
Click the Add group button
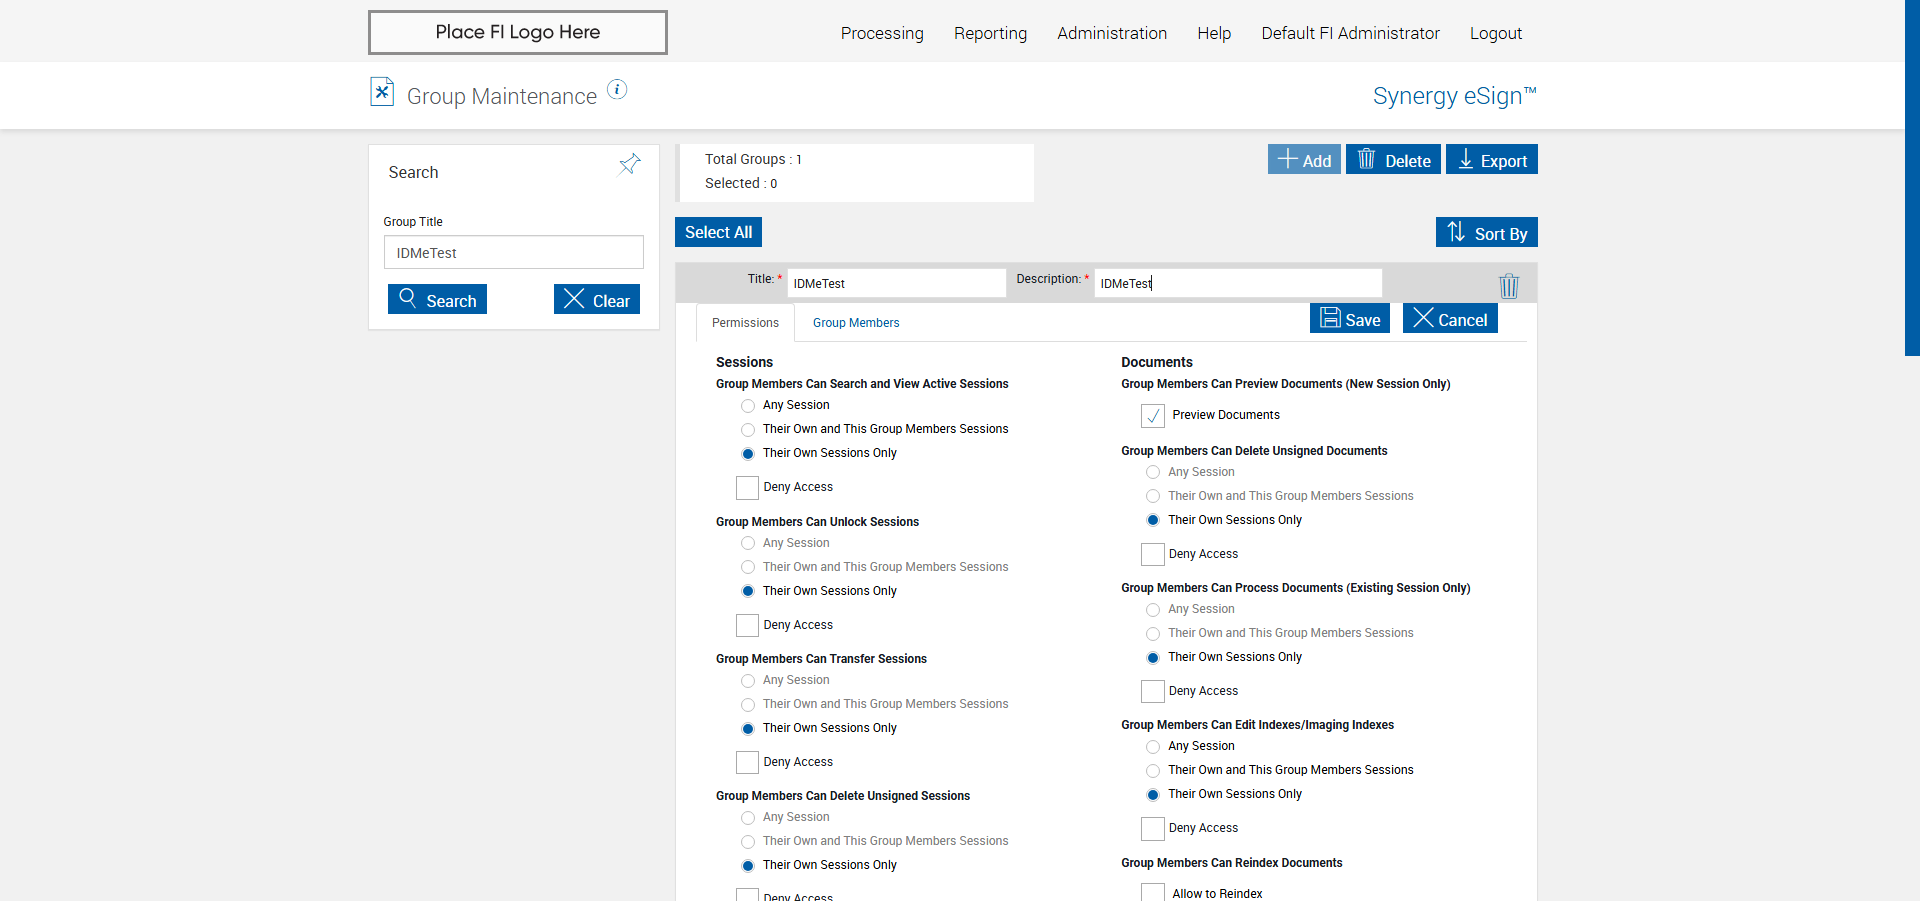click(1304, 160)
